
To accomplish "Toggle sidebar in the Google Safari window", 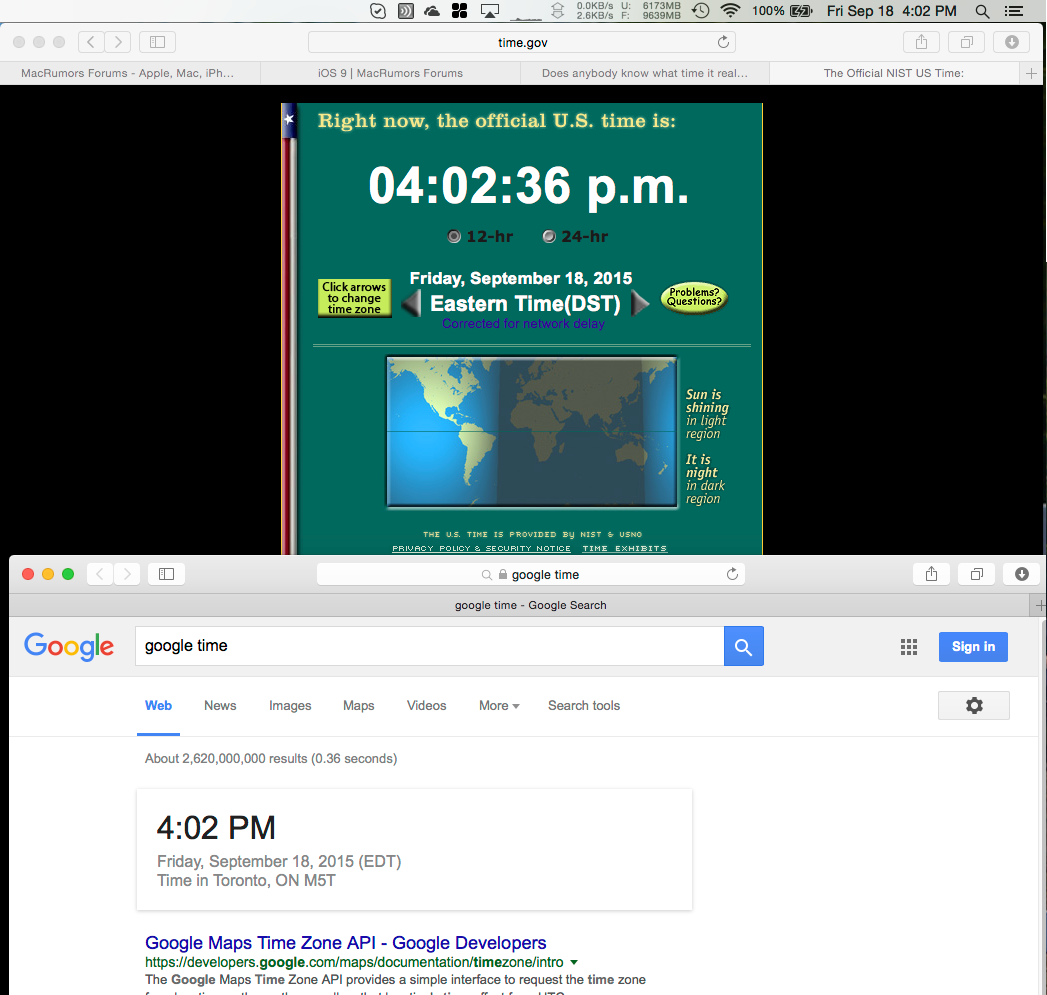I will pyautogui.click(x=166, y=574).
